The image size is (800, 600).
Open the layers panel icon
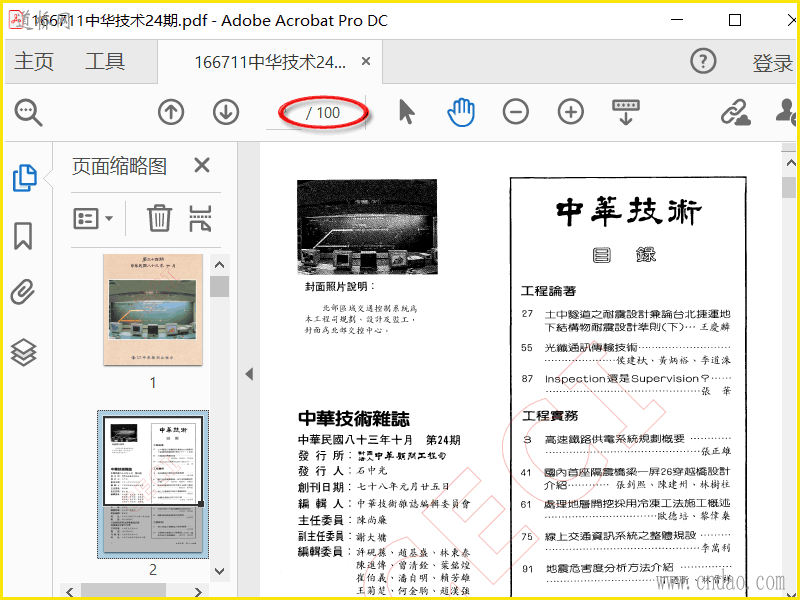[23, 352]
